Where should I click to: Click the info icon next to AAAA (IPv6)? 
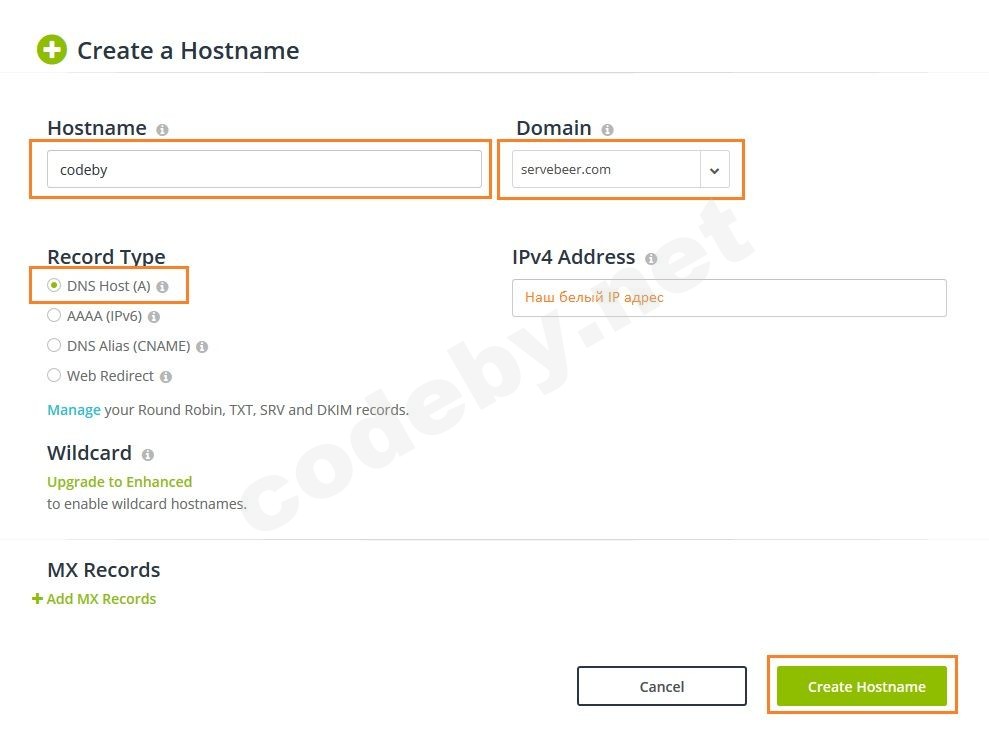[x=153, y=317]
